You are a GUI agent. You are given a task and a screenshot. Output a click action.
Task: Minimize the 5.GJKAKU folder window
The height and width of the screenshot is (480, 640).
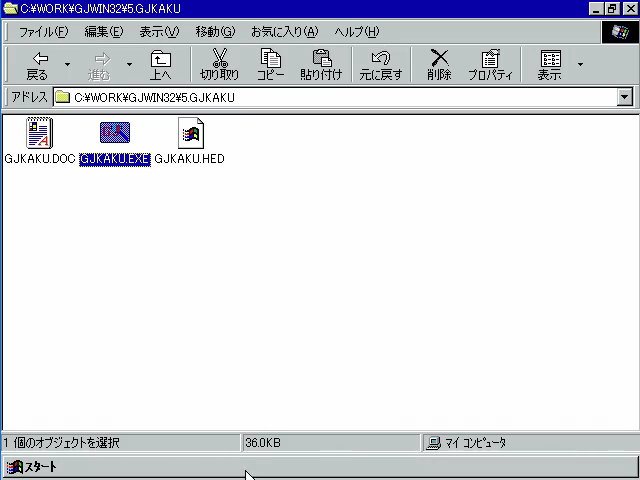pos(596,9)
